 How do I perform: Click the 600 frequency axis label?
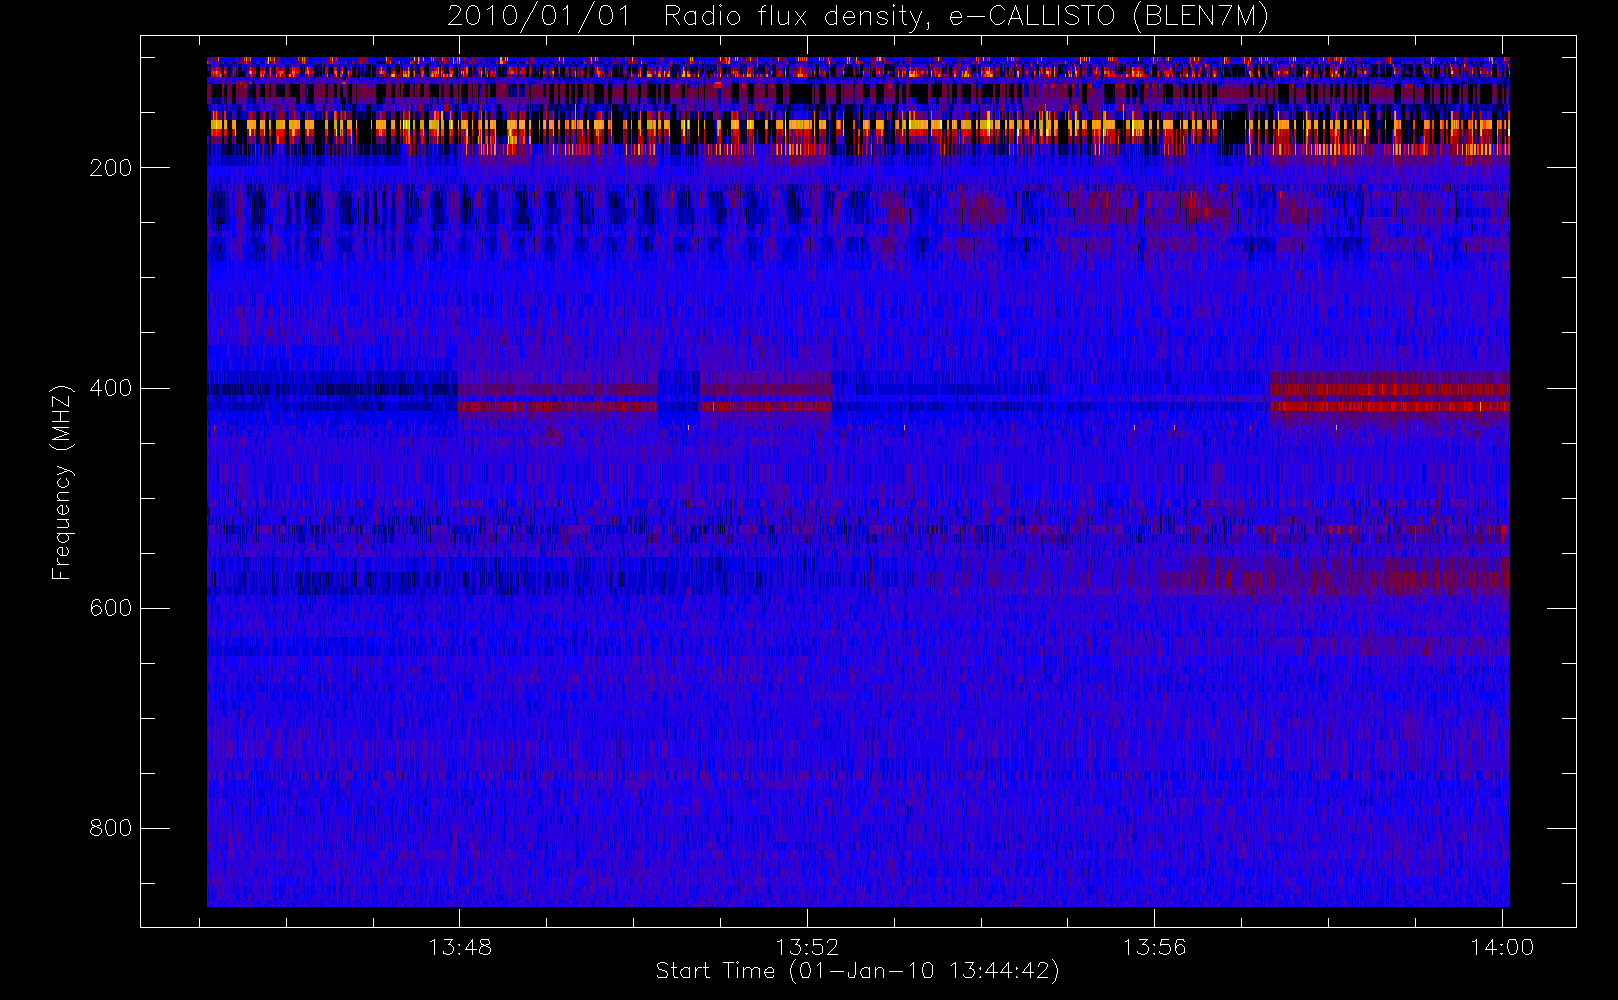(x=110, y=608)
